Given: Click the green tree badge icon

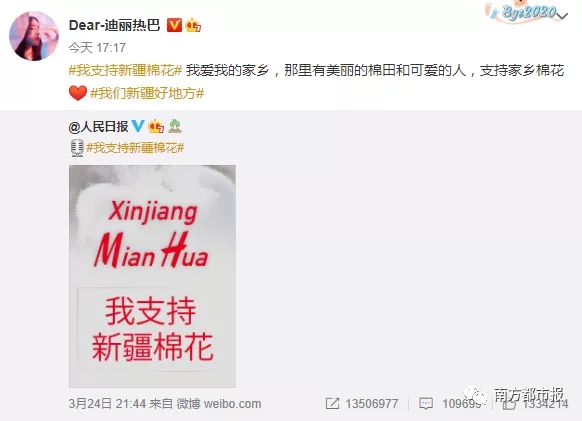Looking at the screenshot, I should [175, 126].
